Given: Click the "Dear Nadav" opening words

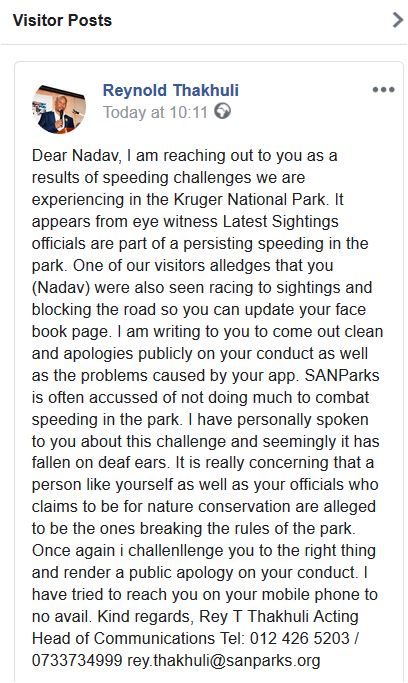Looking at the screenshot, I should coord(76,156).
